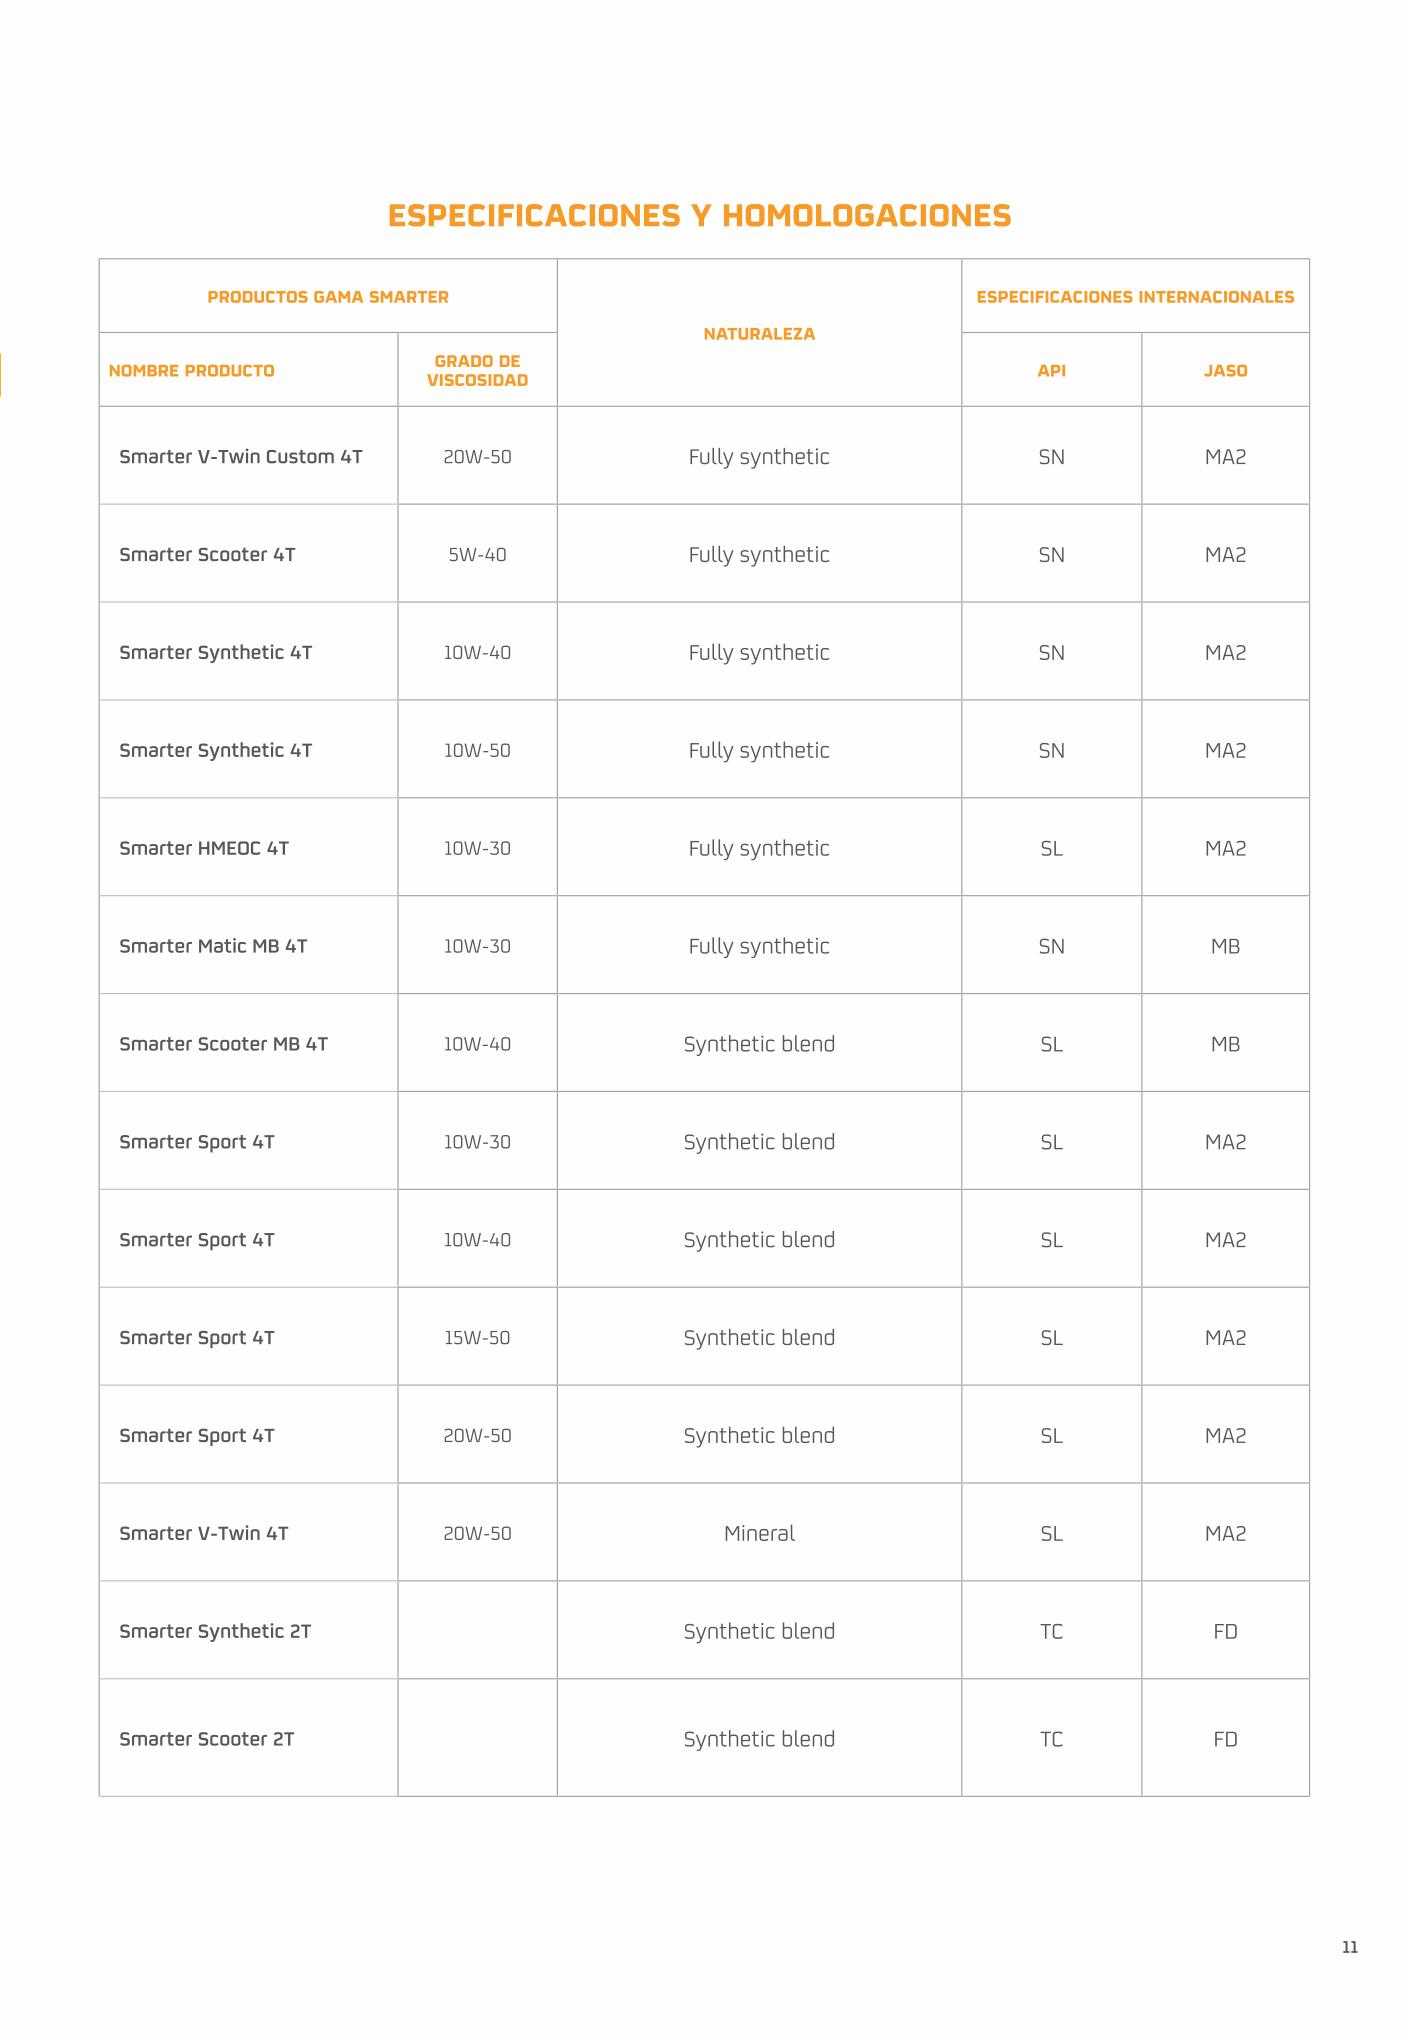This screenshot has height=2040, width=1408.
Task: Click the page number 11
Action: [x=1349, y=1948]
